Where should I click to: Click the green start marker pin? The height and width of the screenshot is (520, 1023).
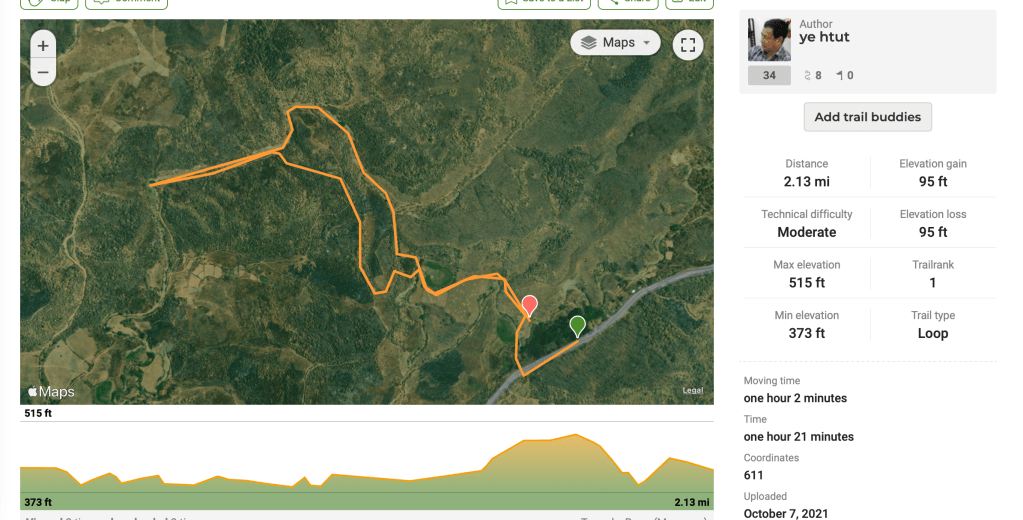pyautogui.click(x=577, y=325)
